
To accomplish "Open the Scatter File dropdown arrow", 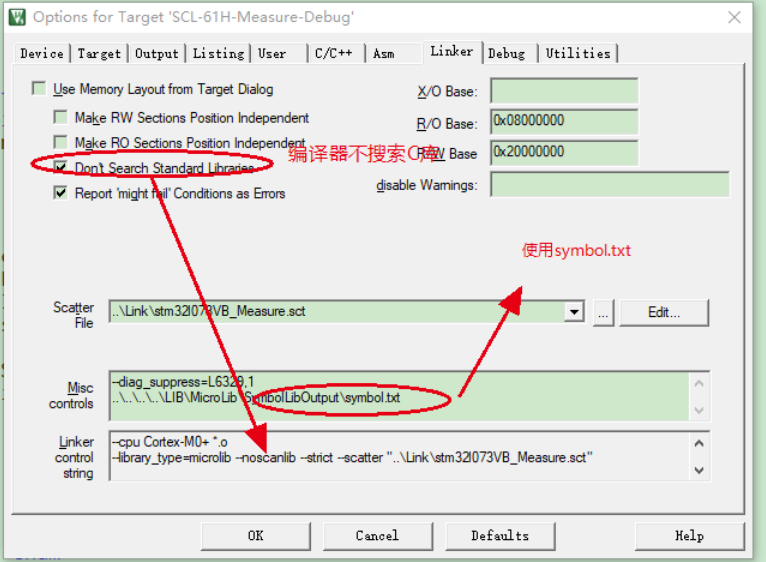I will coord(574,312).
